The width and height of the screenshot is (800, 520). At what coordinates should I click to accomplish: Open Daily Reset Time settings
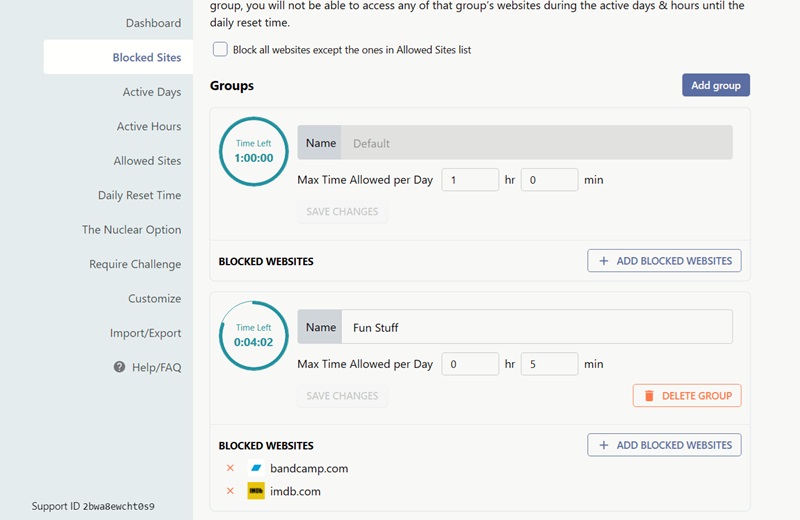(x=139, y=195)
